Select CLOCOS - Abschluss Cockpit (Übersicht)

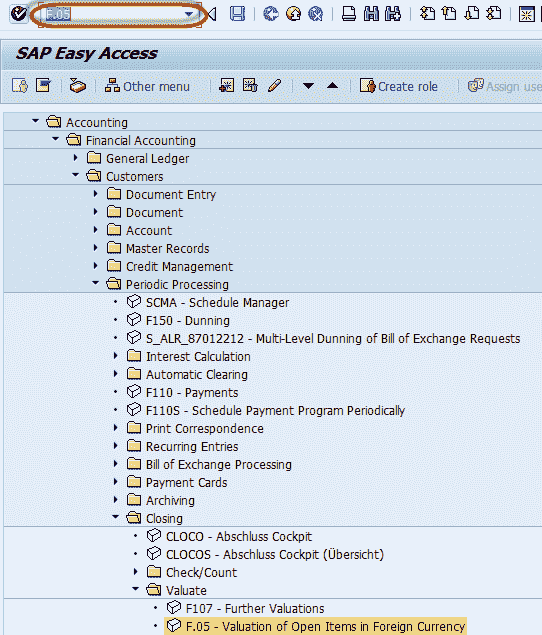tap(275, 554)
